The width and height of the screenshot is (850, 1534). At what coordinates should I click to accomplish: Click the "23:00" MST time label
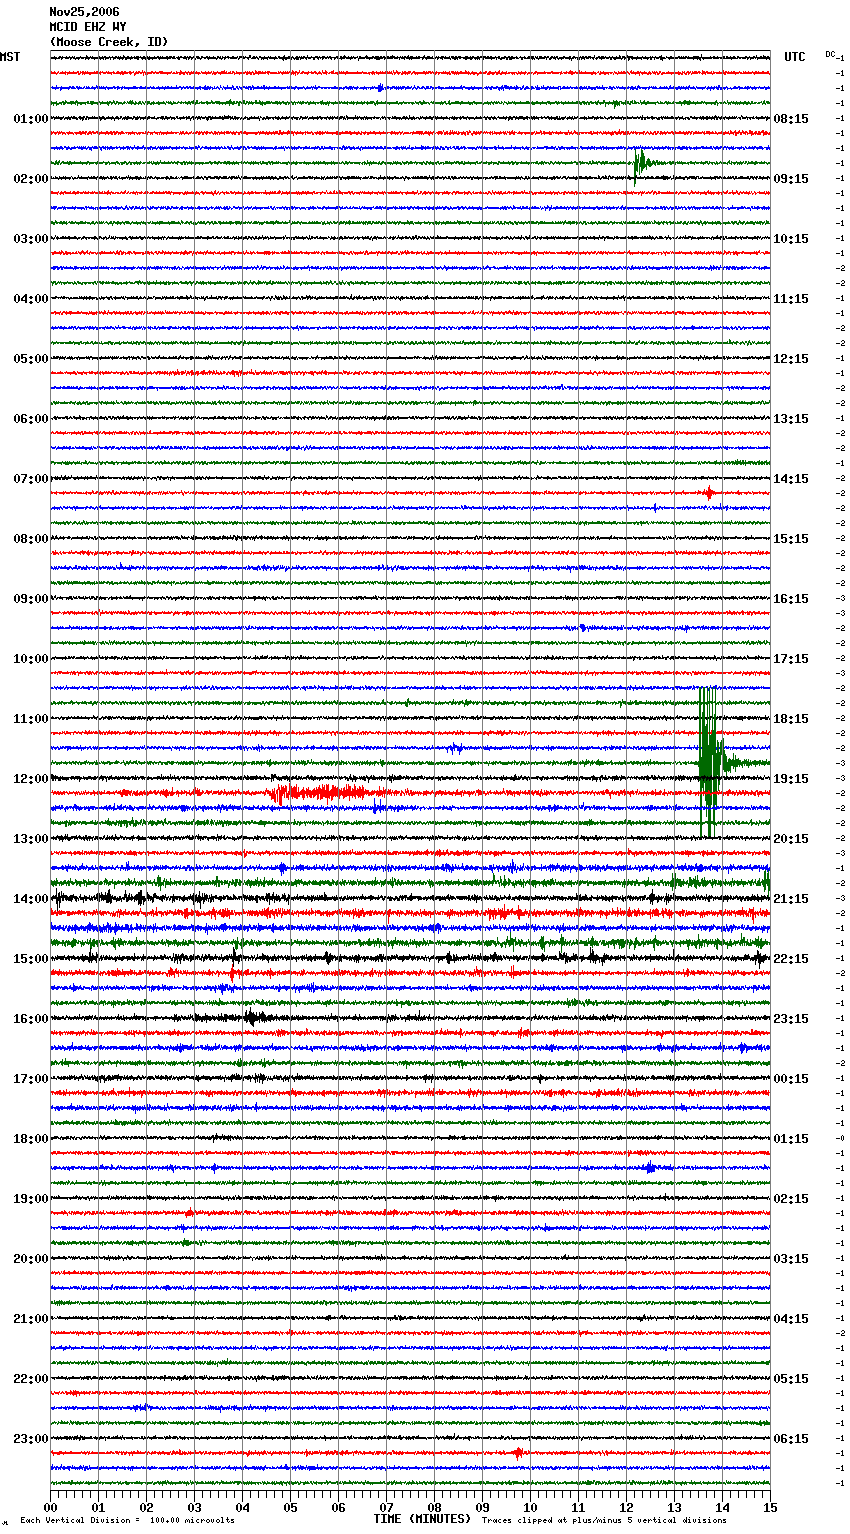tap(30, 1439)
